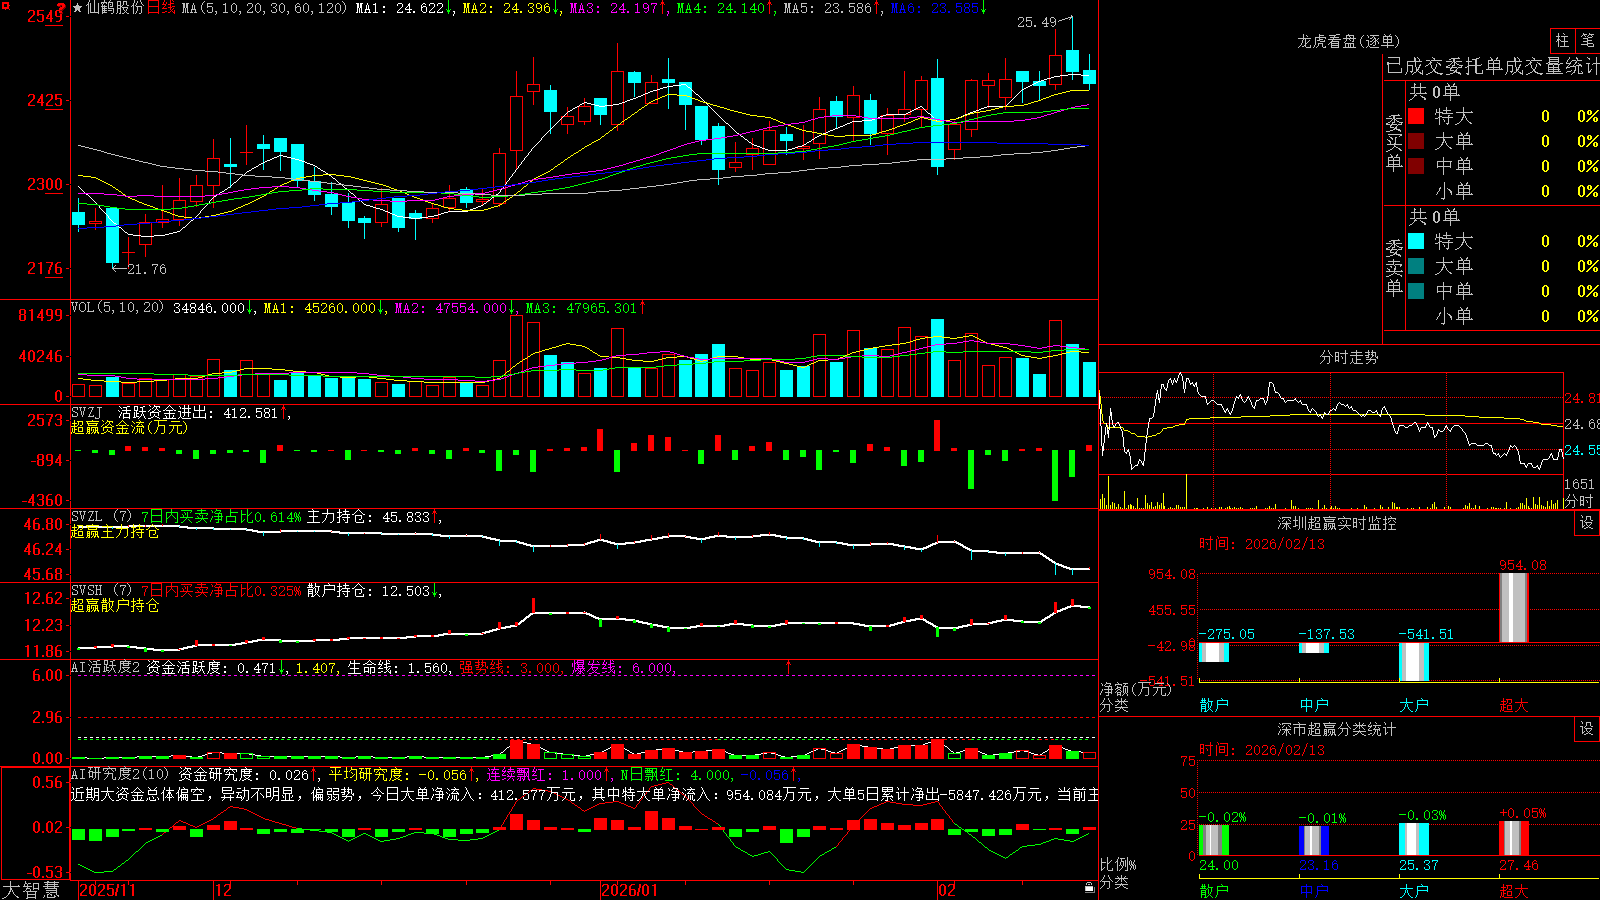1600x900 pixels.
Task: Click the 超大 label in 深圳超赢实时监控 chart
Action: pos(1514,705)
